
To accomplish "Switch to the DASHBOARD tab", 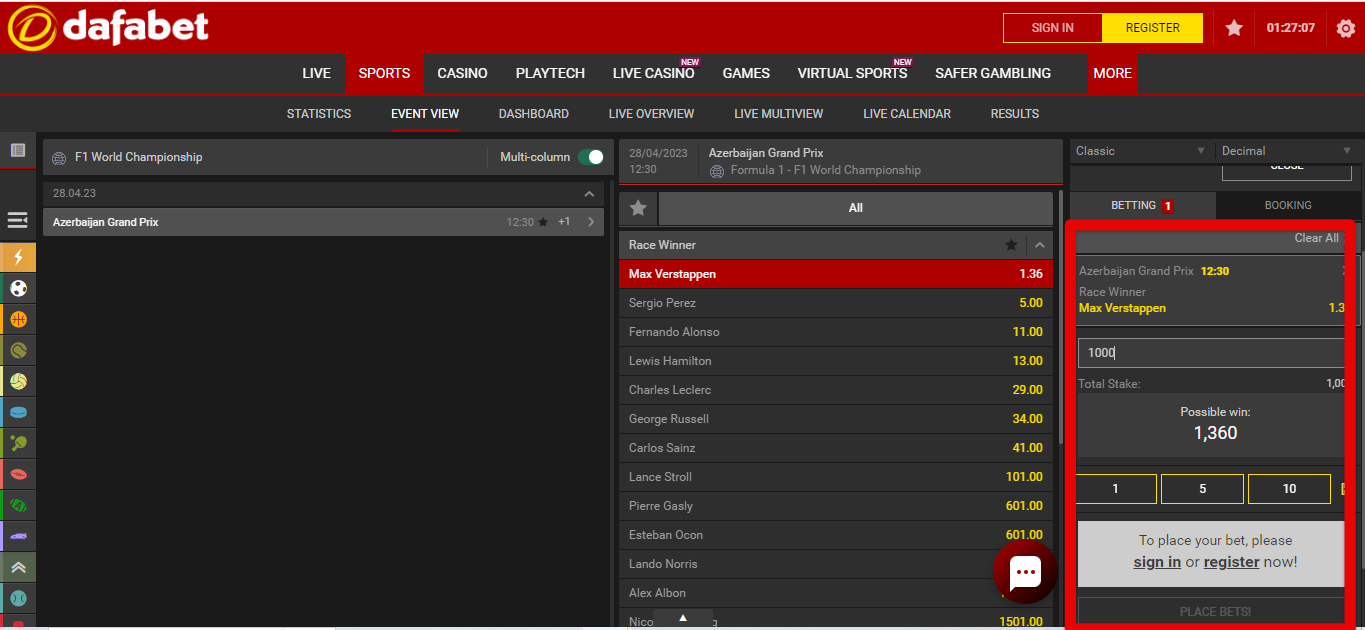I will click(534, 114).
